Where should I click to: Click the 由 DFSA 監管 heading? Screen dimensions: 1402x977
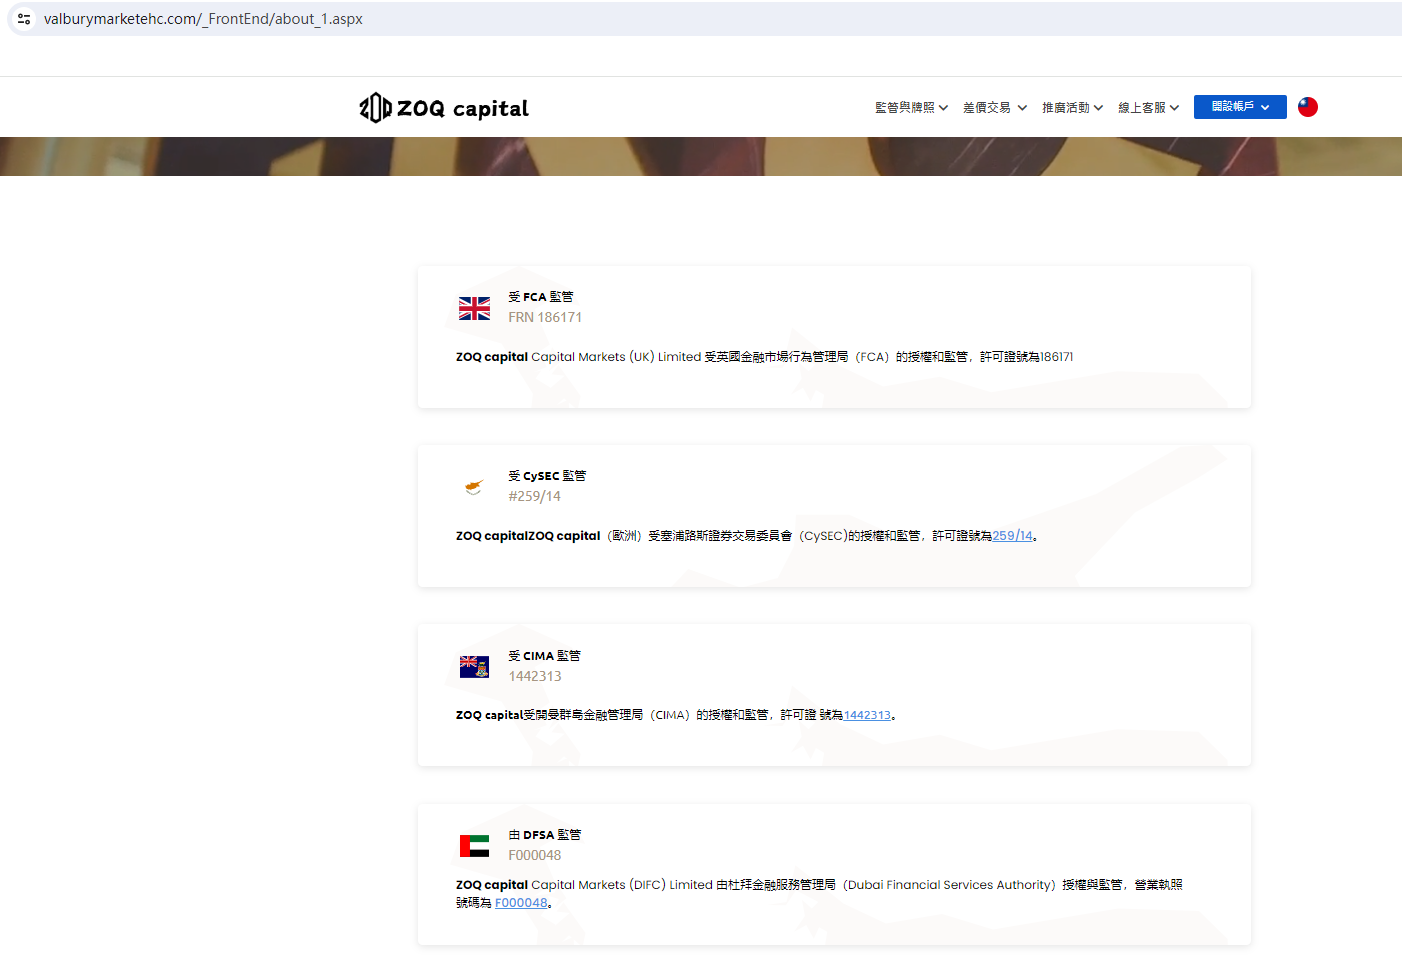[x=544, y=835]
